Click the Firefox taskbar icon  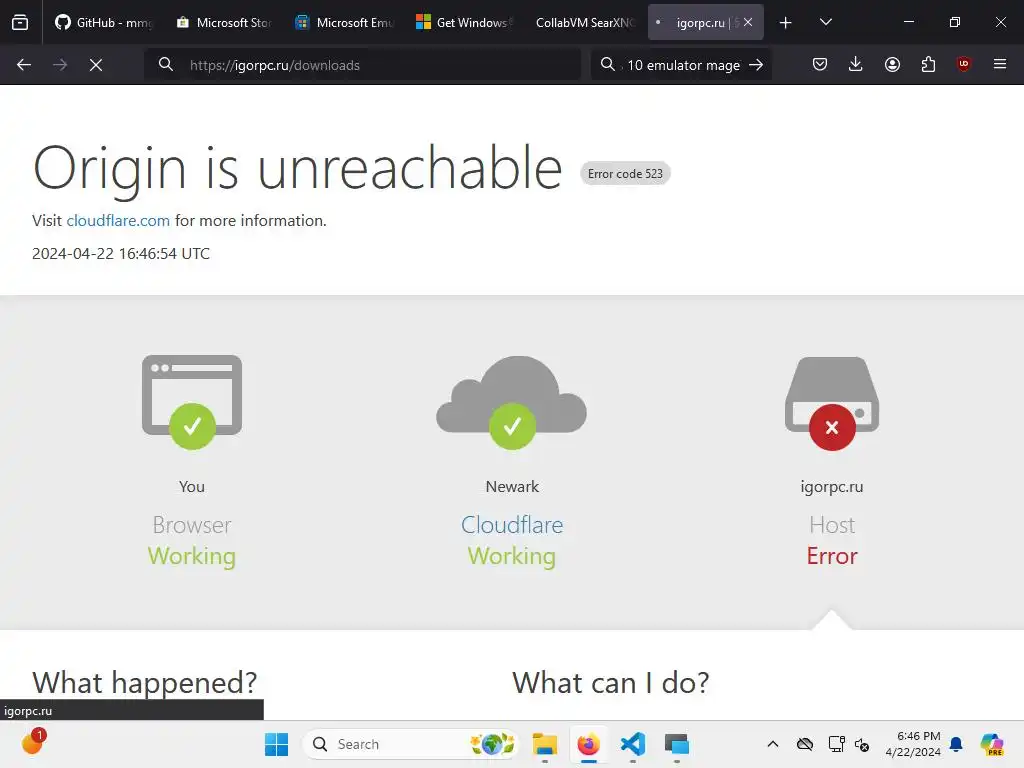pos(588,744)
